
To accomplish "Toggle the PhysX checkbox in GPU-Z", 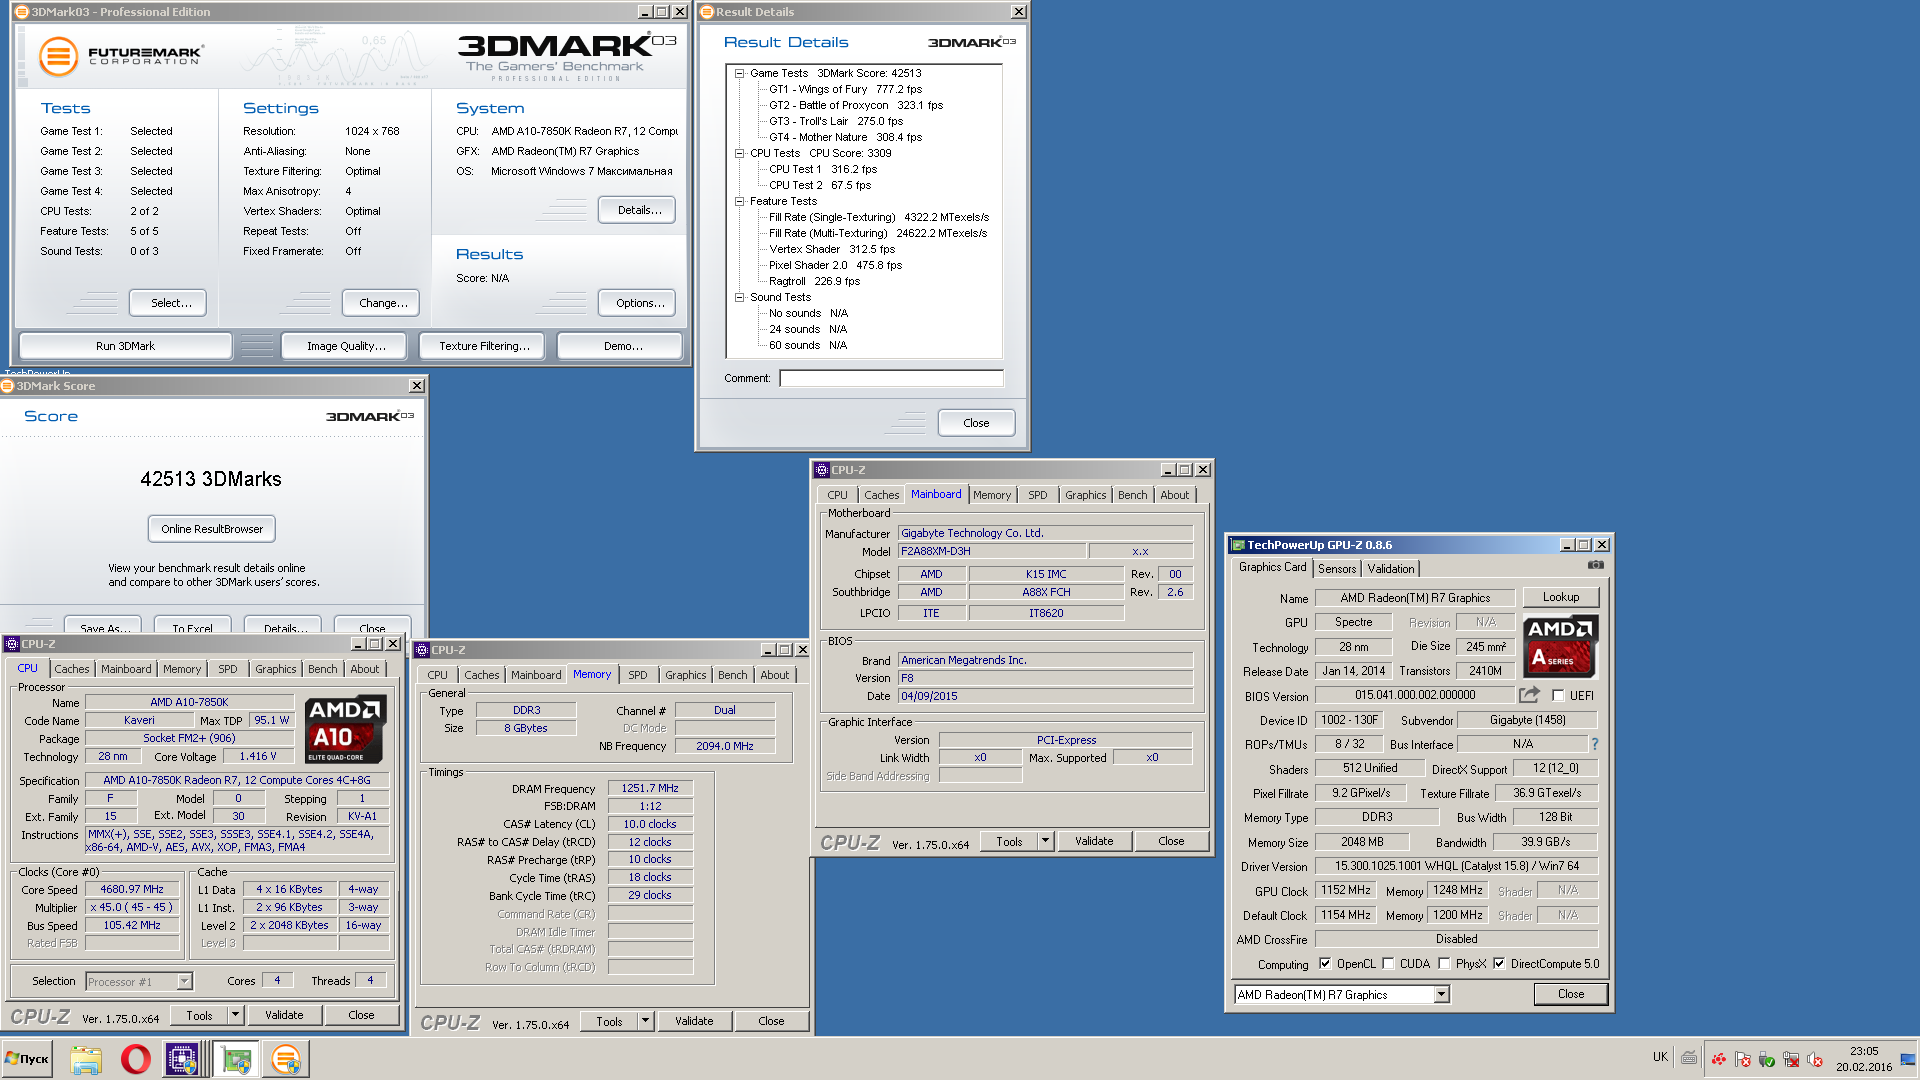I will 1444,964.
